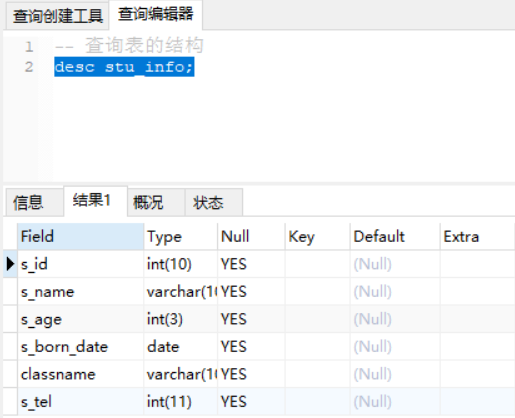Open the 结果1 tab
Viewport: 515px width, 418px height.
95,201
